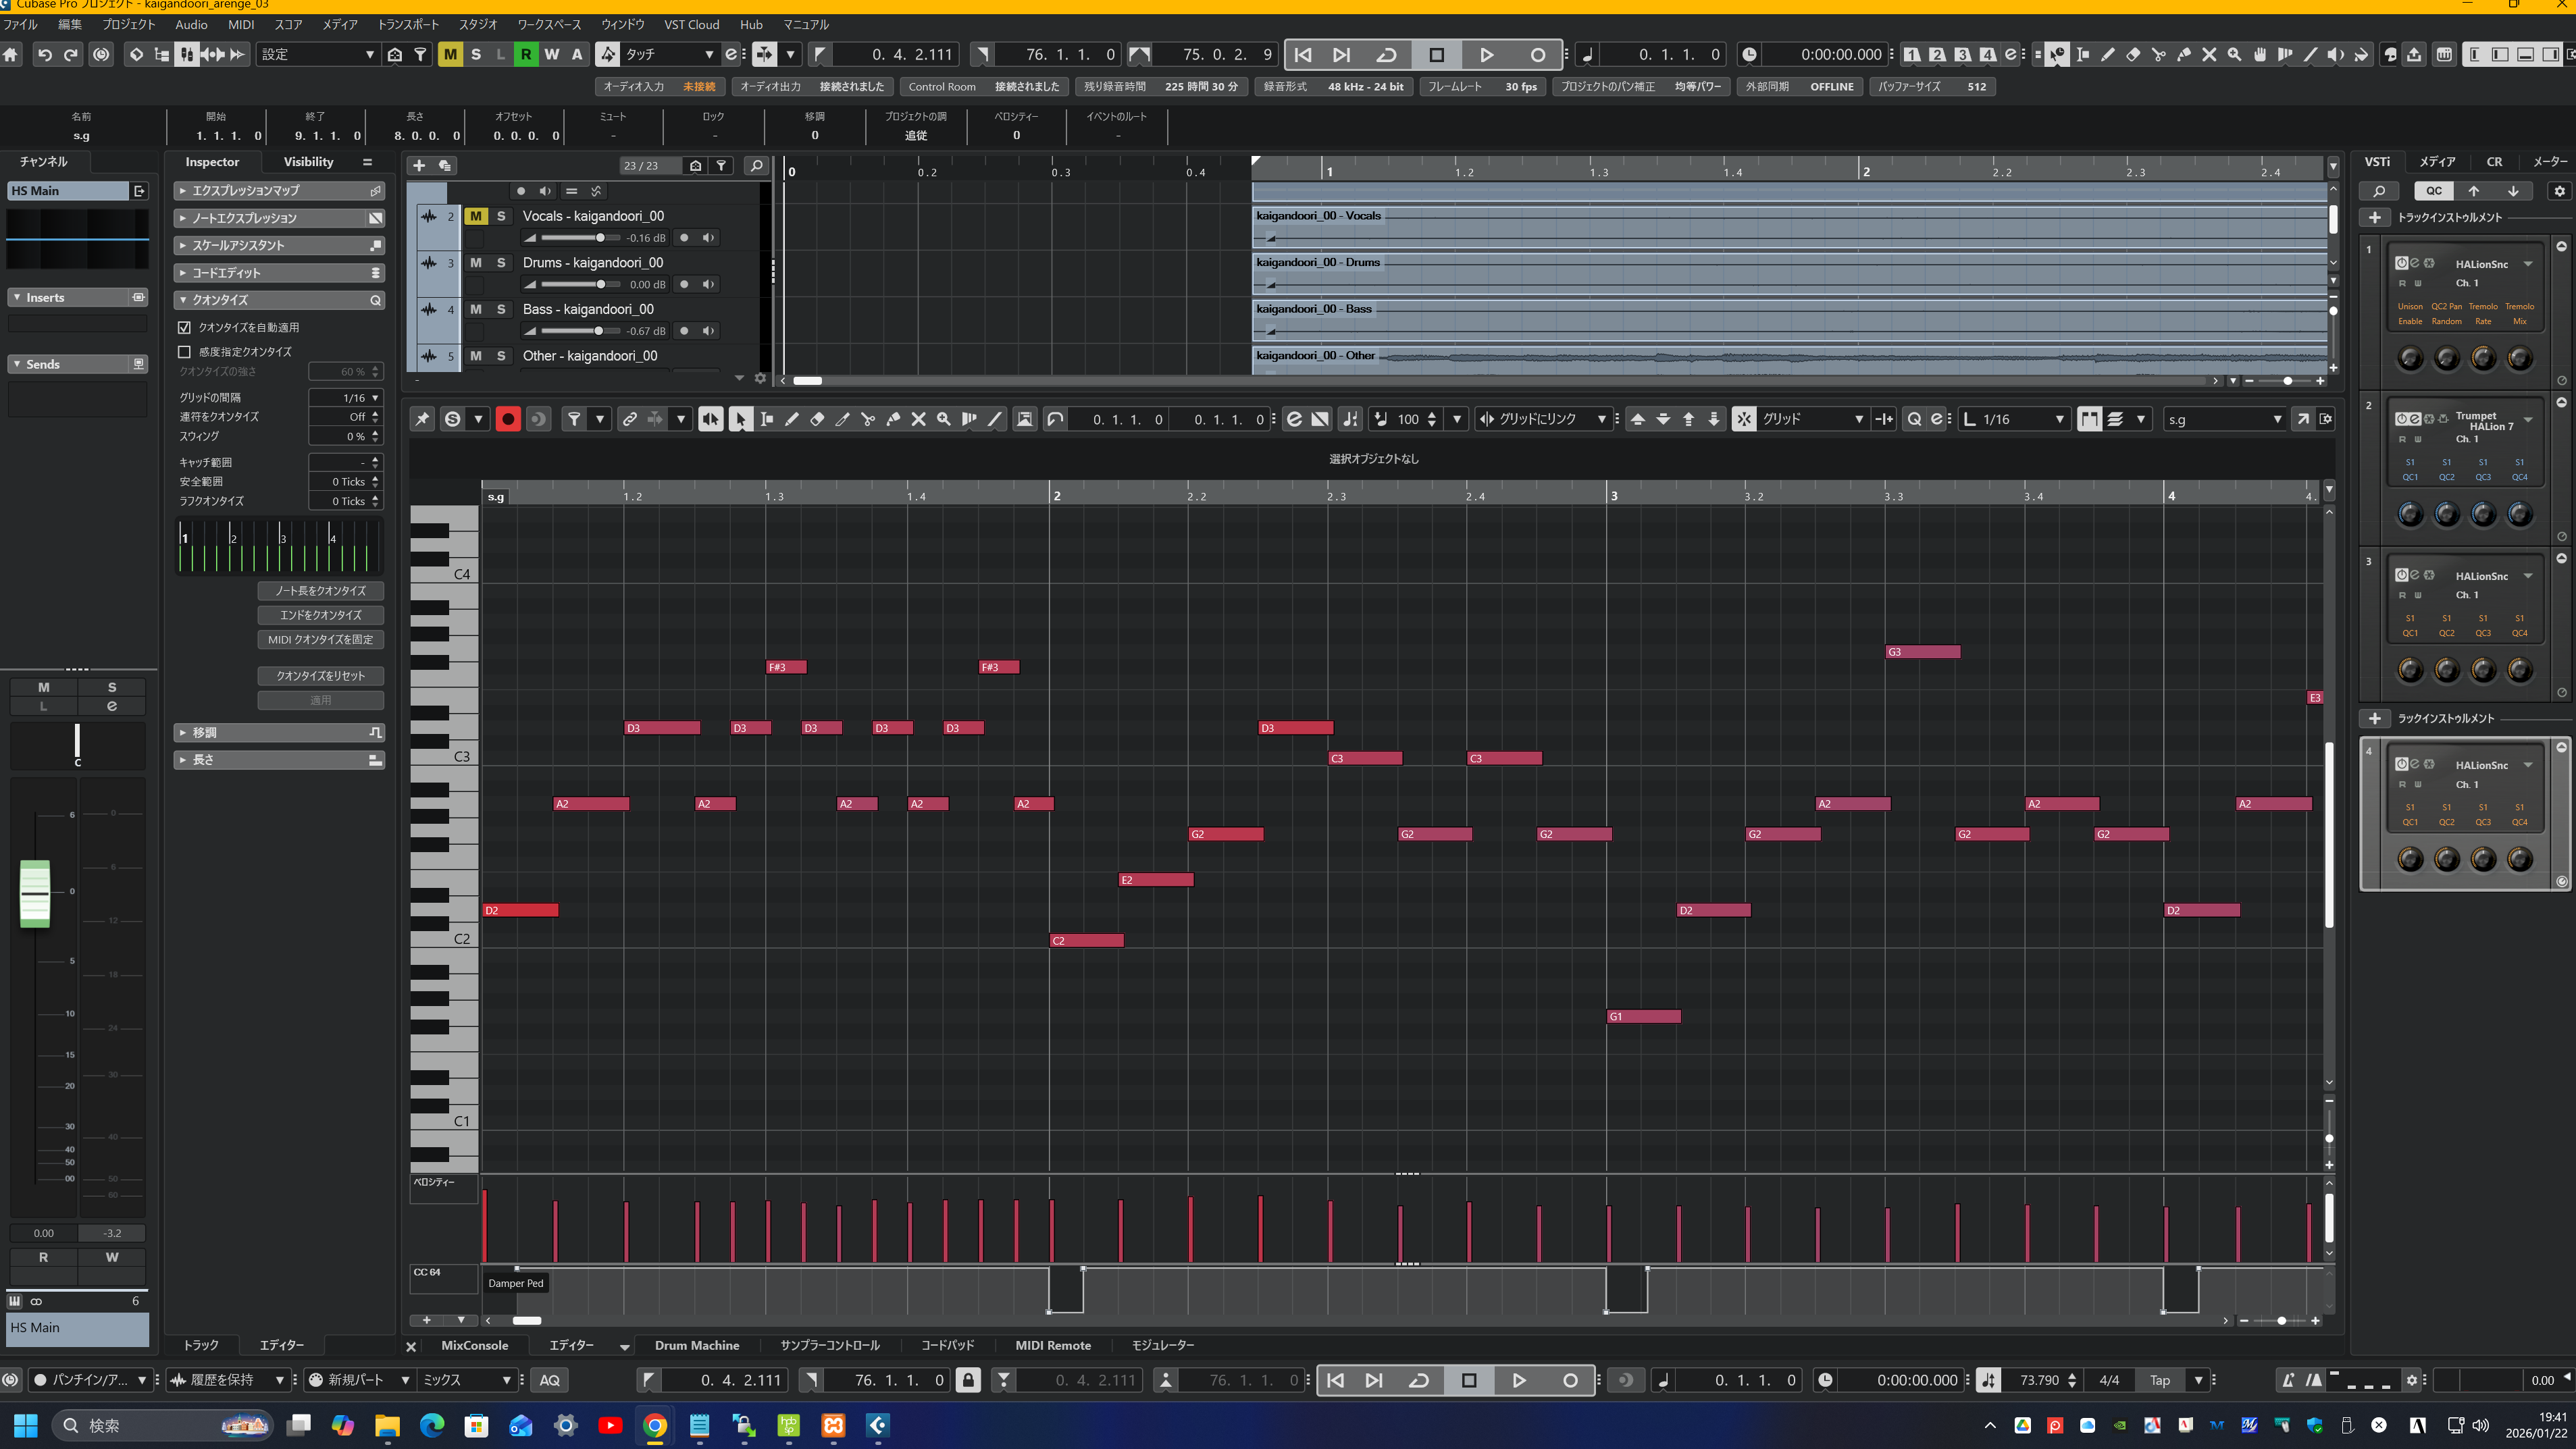Solo the Drums track

click(501, 262)
